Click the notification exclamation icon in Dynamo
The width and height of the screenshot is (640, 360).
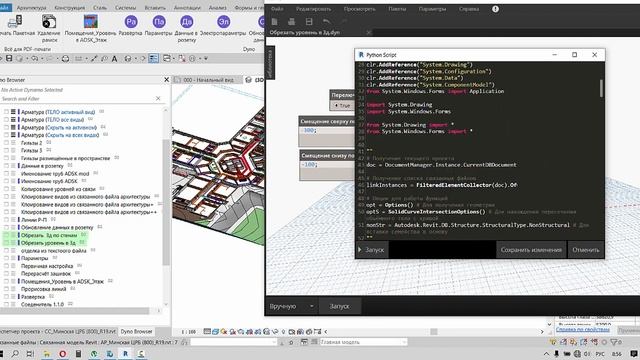(495, 9)
